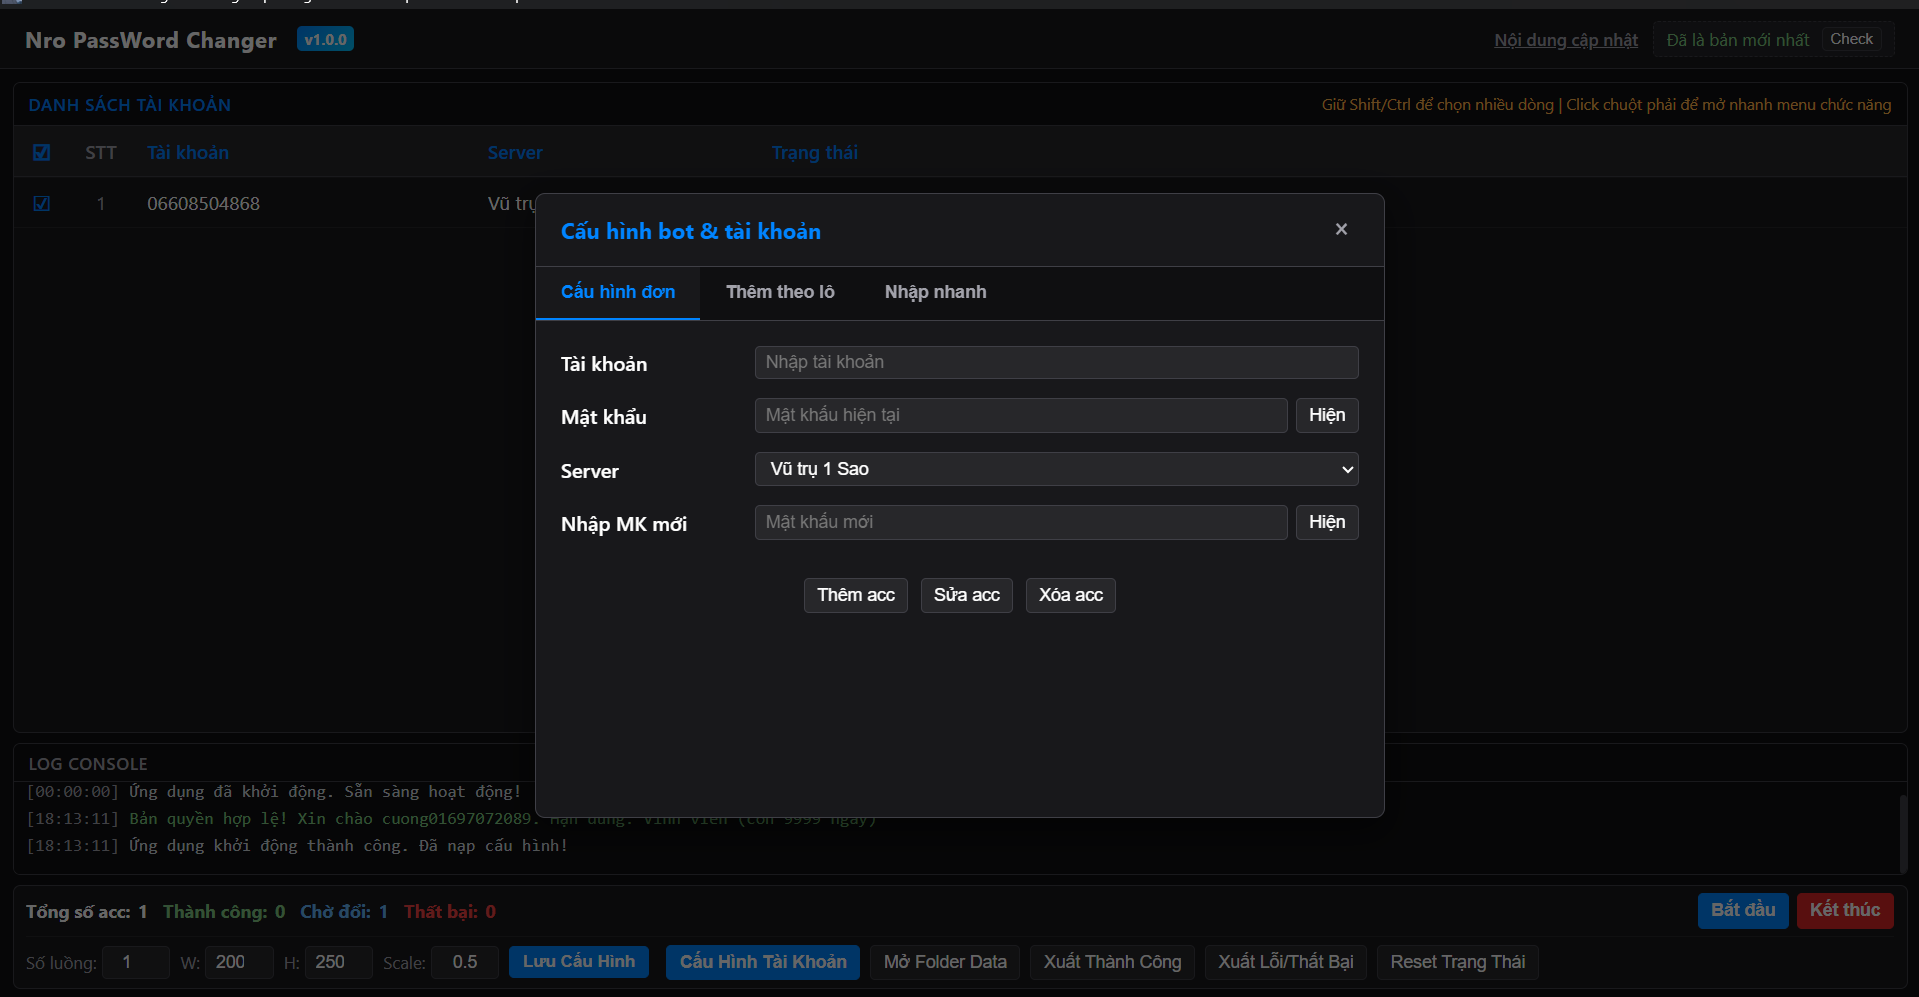
Task: Click the Lưu Cấu Hình button
Action: click(579, 962)
